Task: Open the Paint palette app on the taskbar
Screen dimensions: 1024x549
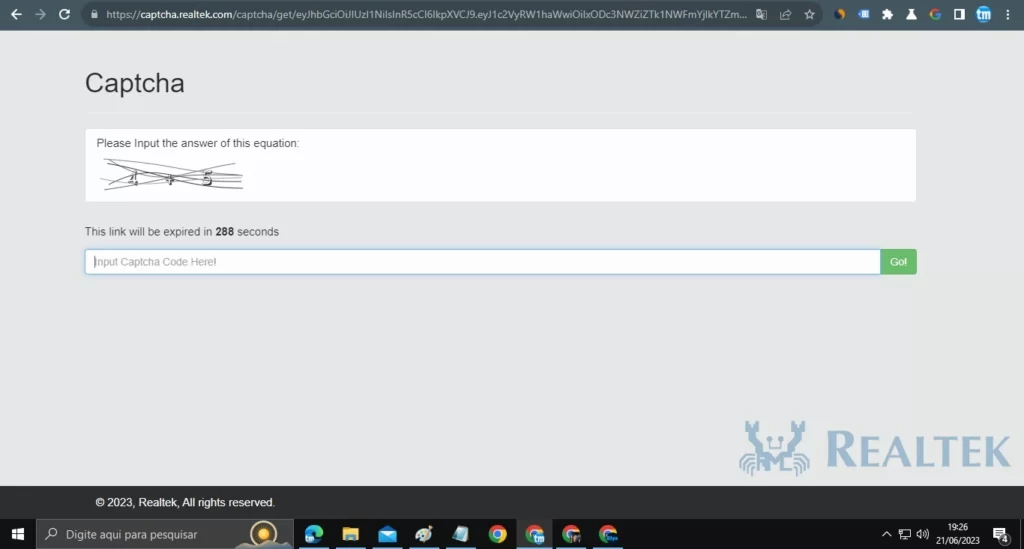Action: [424, 534]
